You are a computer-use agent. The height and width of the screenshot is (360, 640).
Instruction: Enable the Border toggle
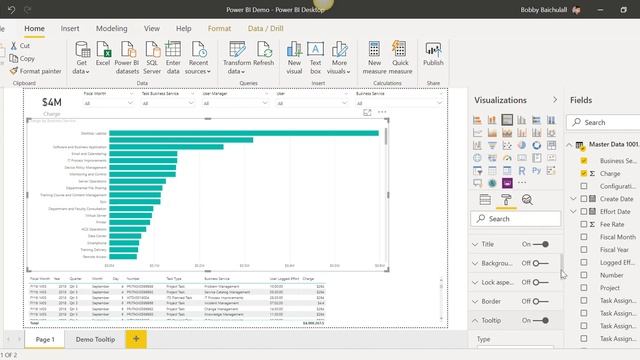[x=541, y=302]
